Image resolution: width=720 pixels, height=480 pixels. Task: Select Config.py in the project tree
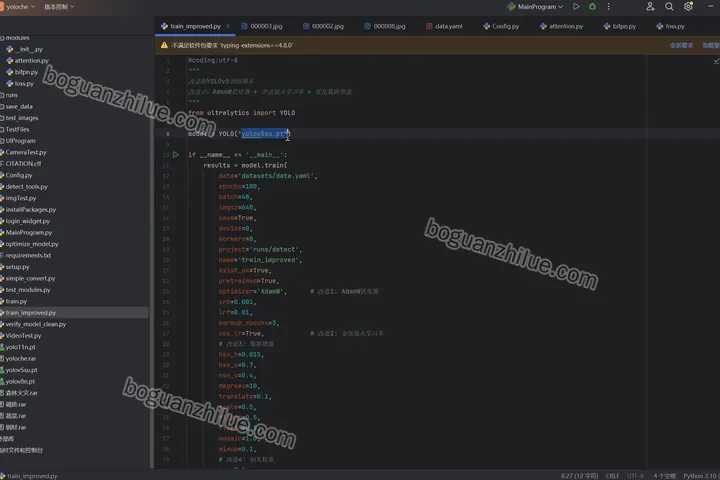(x=17, y=175)
